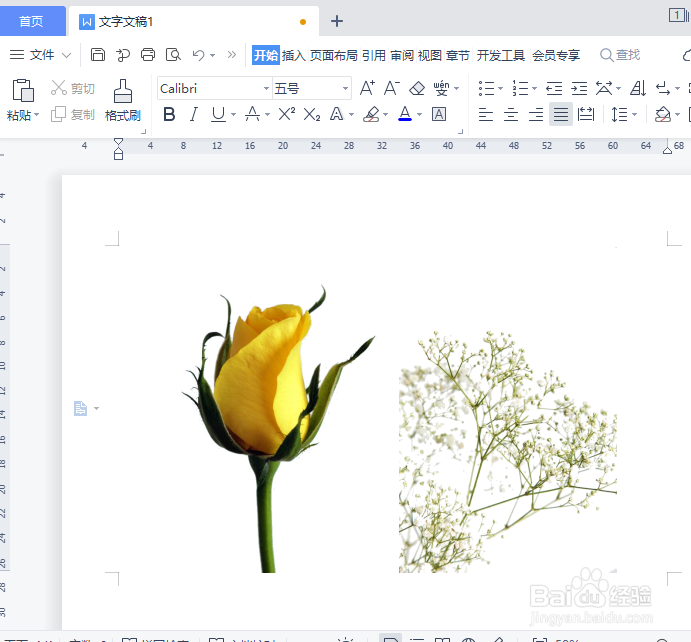Click the Cut (剪切) scissors button
Image resolution: width=691 pixels, height=642 pixels.
(x=73, y=88)
